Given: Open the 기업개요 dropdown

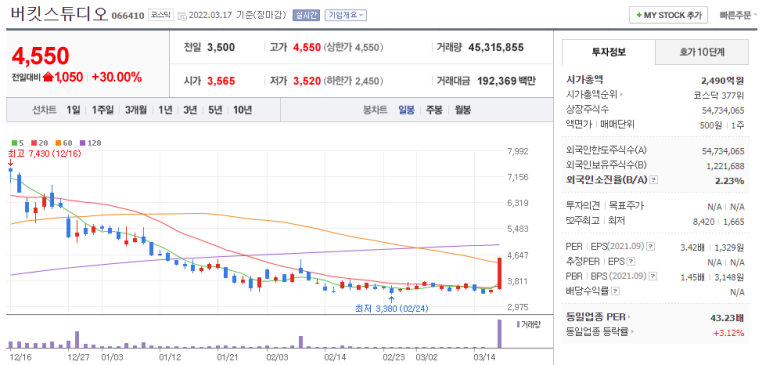Looking at the screenshot, I should (345, 15).
